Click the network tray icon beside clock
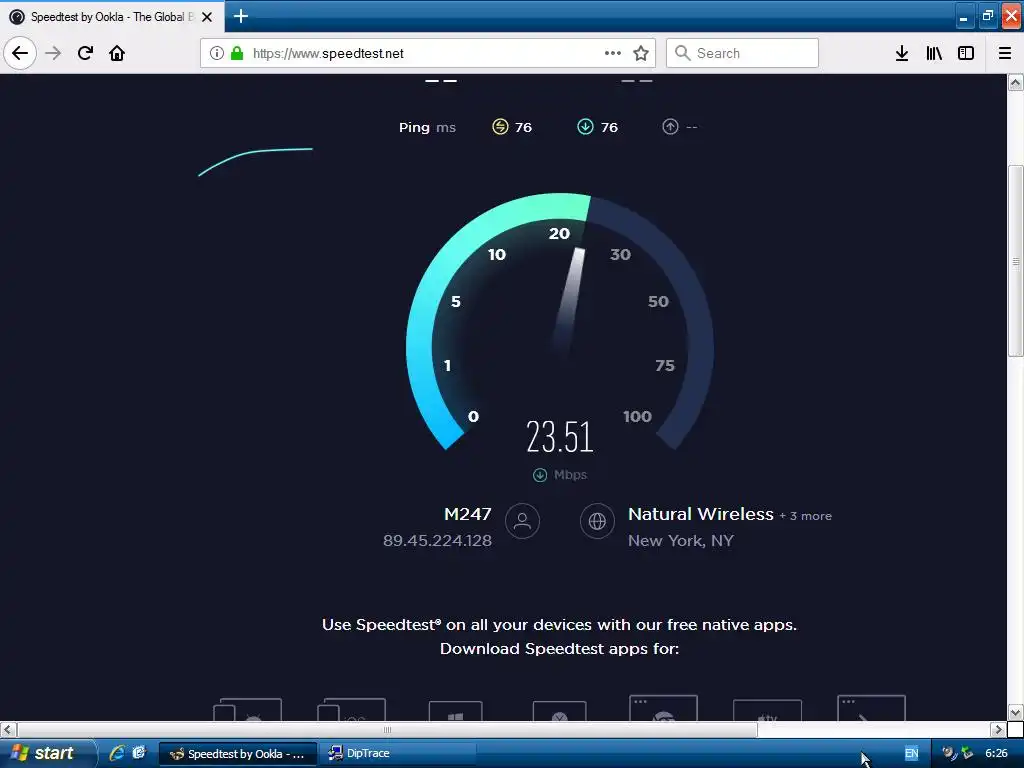The image size is (1024, 768). (967, 753)
